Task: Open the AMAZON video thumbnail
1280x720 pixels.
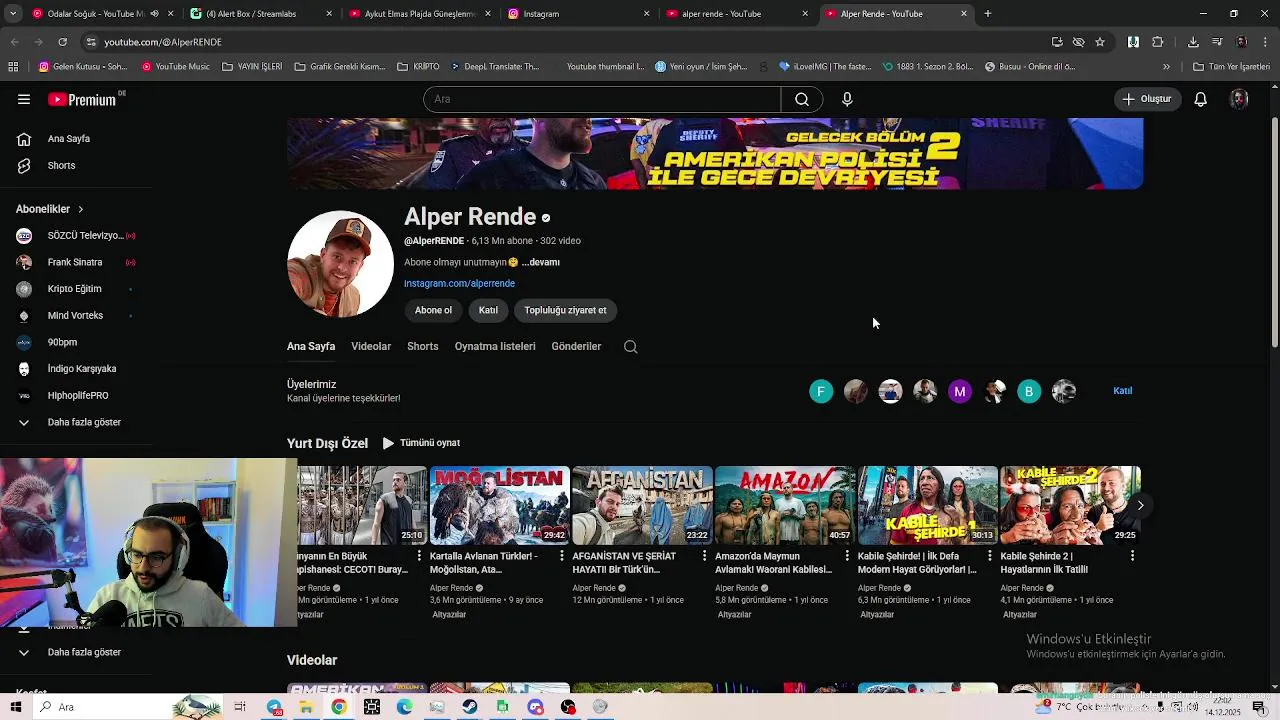Action: coord(785,505)
